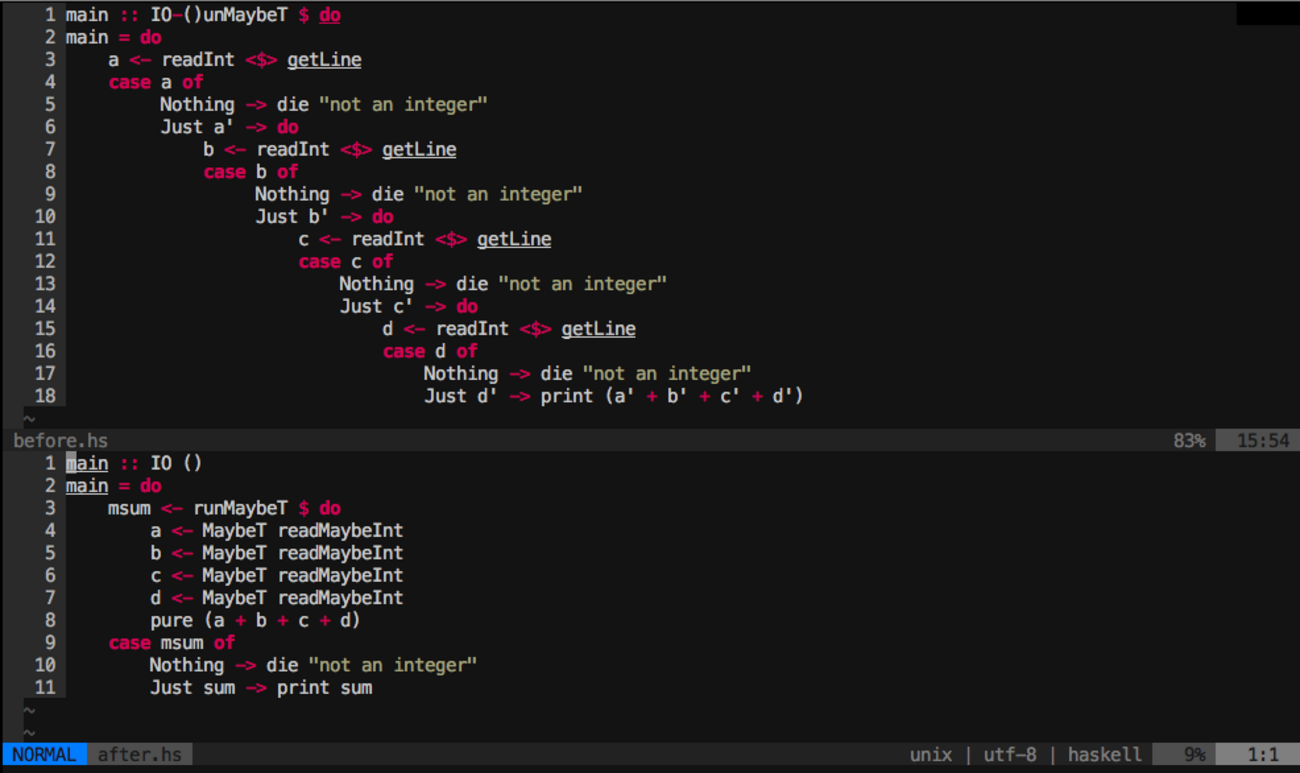
Task: Select the after.hs filename in status line
Action: [x=139, y=755]
